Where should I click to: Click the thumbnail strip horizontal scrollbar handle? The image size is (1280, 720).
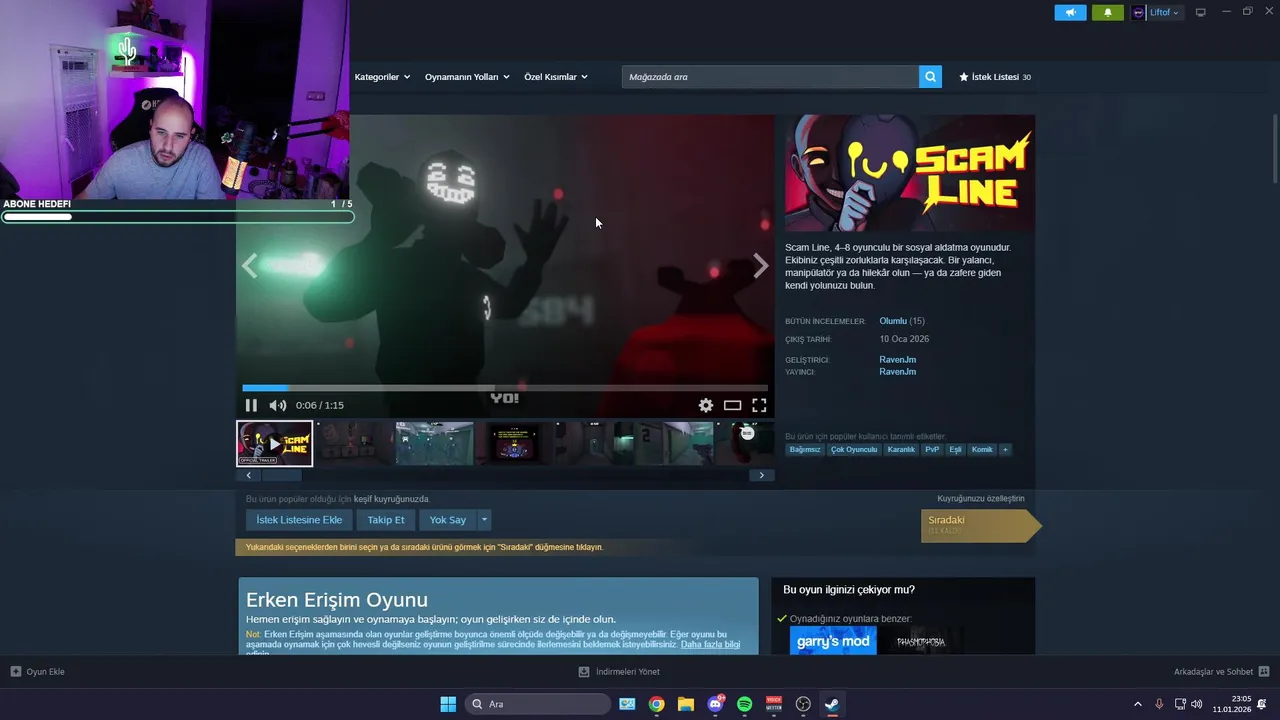281,476
